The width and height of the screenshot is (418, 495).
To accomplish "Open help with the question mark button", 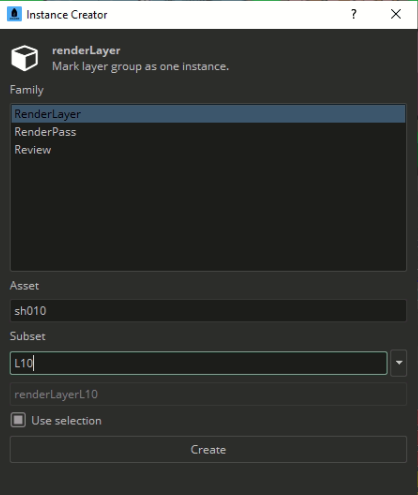I will [354, 14].
